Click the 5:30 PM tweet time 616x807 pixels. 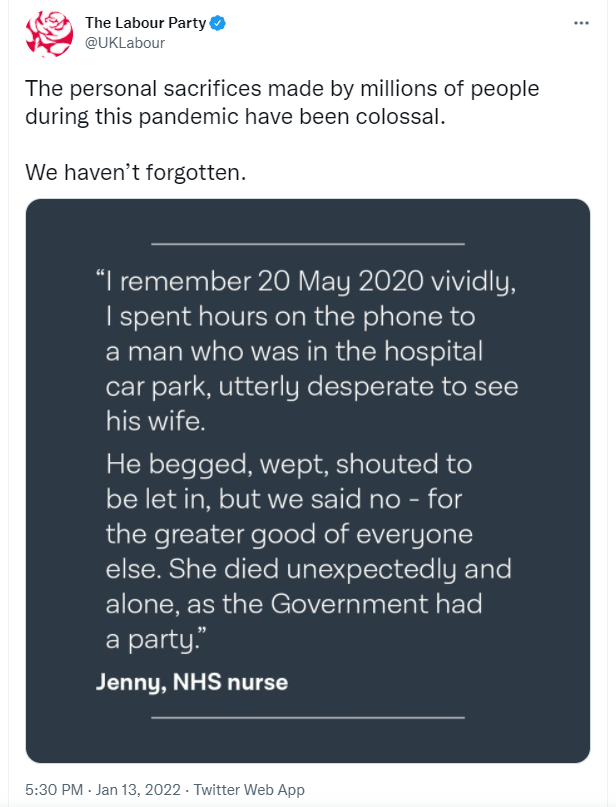56,790
